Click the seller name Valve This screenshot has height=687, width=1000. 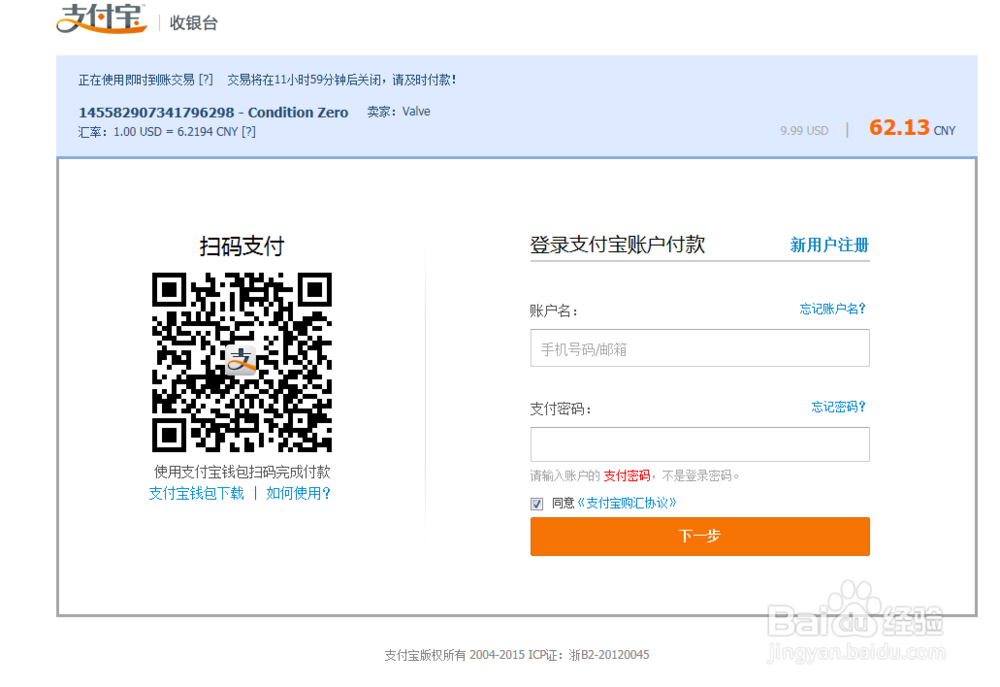(x=415, y=112)
